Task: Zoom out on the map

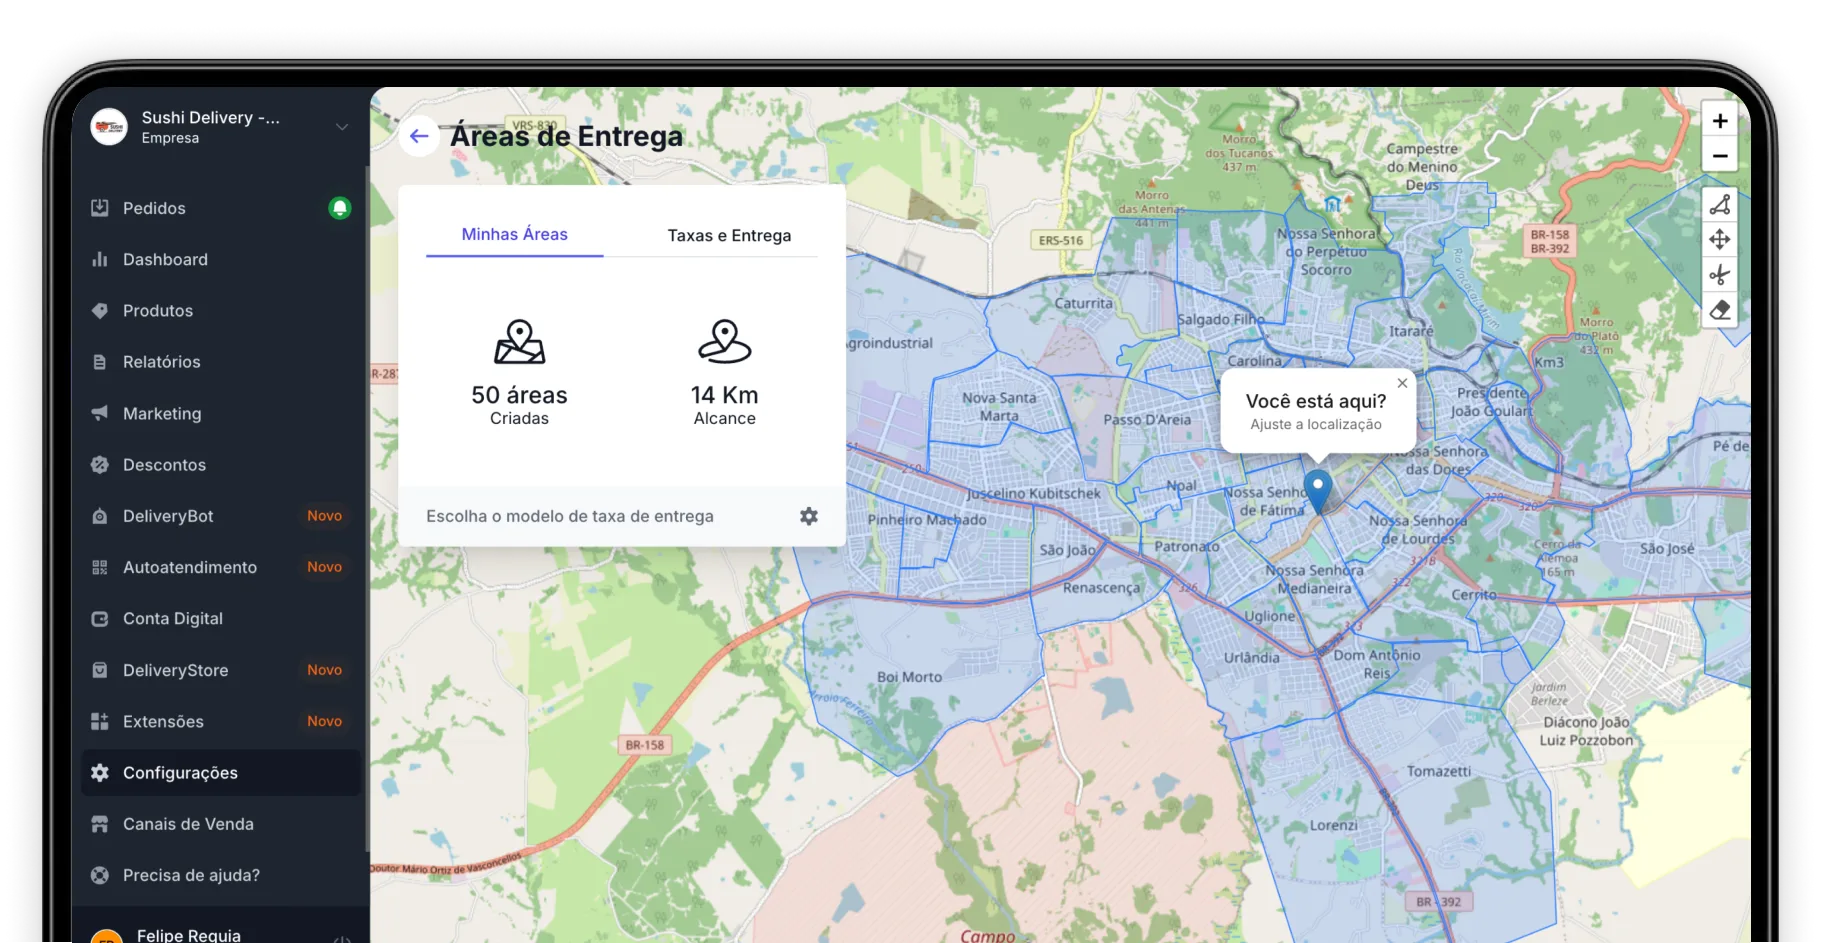Action: point(1720,156)
